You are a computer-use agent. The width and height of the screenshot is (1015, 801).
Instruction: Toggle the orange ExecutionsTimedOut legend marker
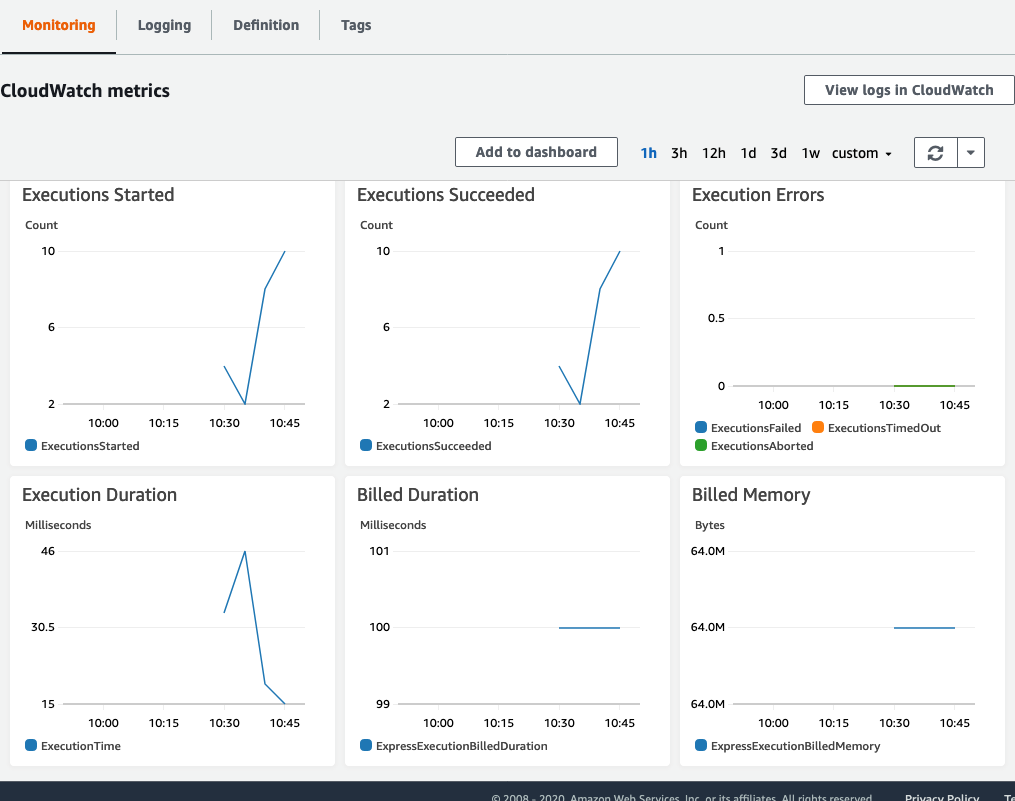(x=818, y=427)
